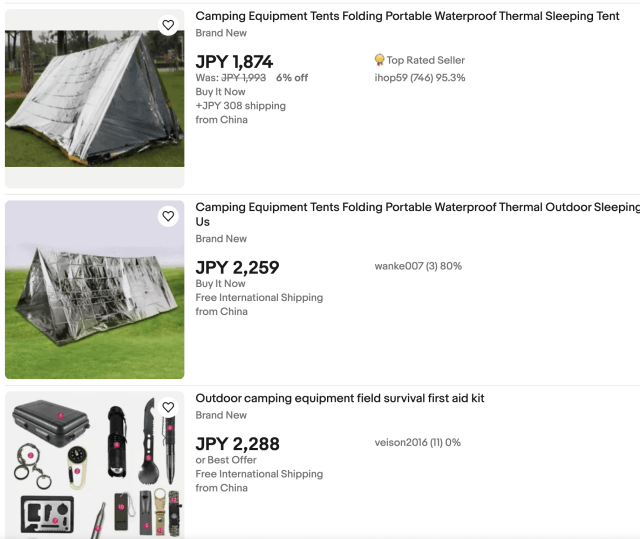Click the 'or Best Offer' text
The height and width of the screenshot is (539, 640).
pyautogui.click(x=226, y=460)
